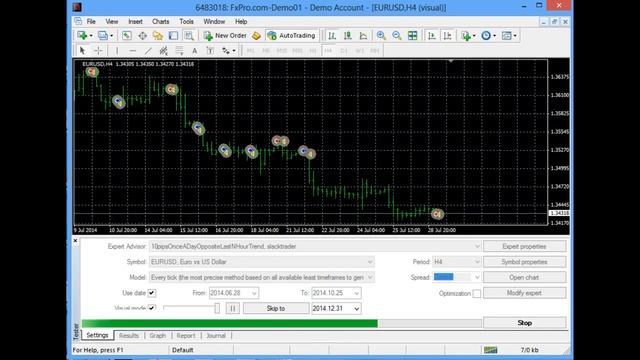Viewport: 640px width, 360px height.
Task: Select the vertical line drawing tool
Action: 117,51
